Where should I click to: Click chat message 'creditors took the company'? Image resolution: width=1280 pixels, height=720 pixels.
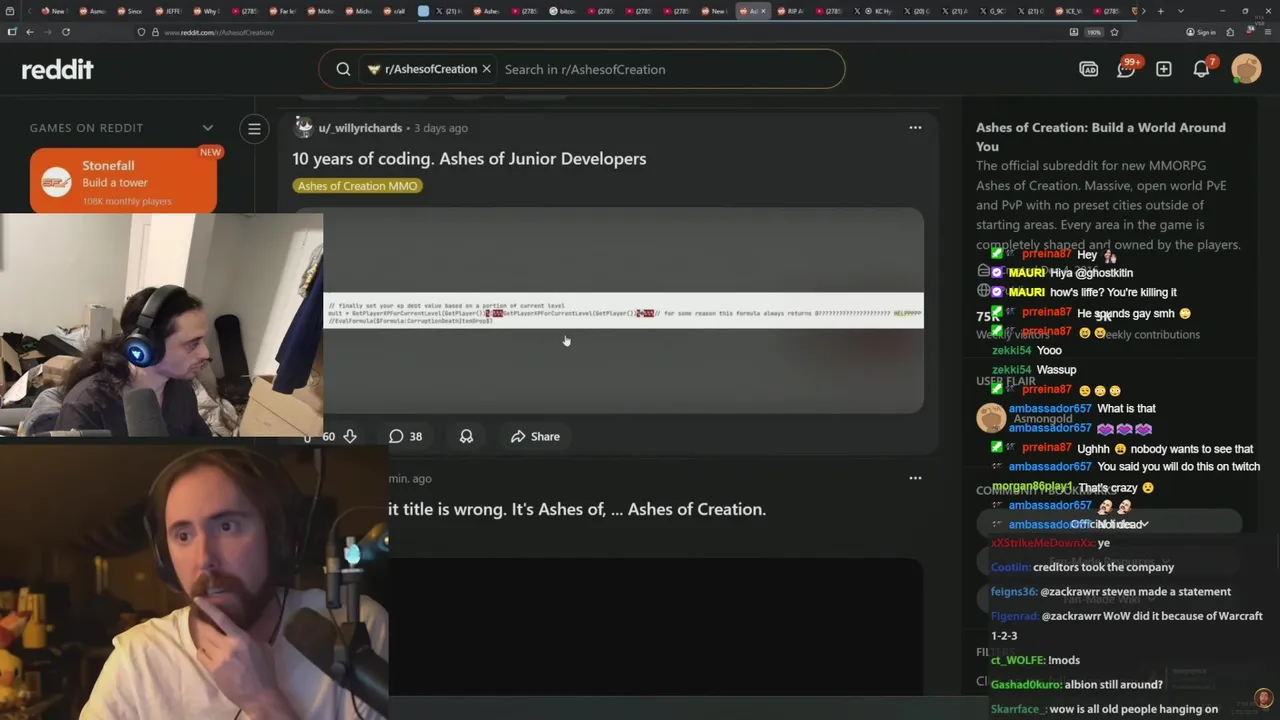[1104, 567]
